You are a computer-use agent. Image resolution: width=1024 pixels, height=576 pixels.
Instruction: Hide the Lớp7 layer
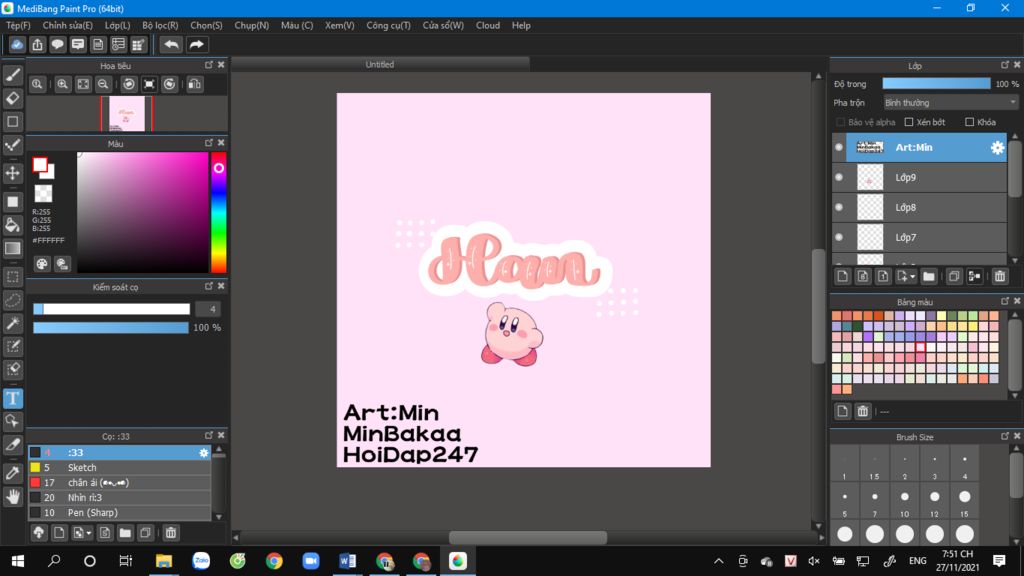[839, 237]
